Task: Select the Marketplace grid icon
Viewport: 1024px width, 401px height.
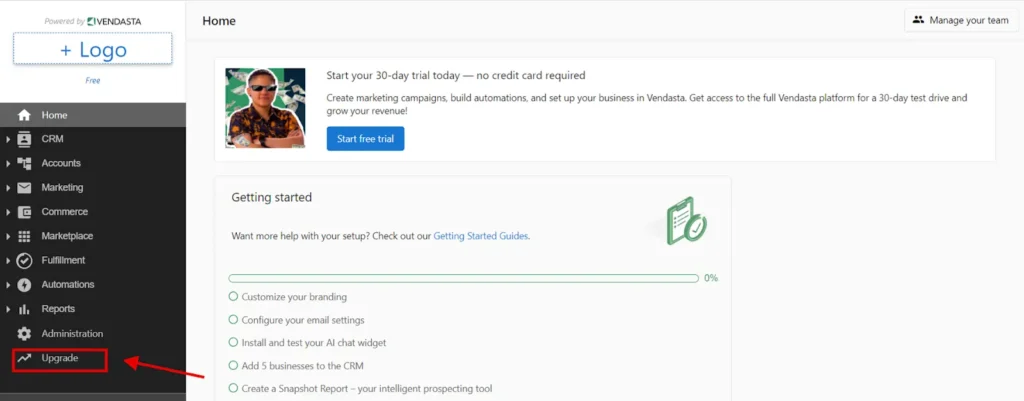Action: (24, 236)
